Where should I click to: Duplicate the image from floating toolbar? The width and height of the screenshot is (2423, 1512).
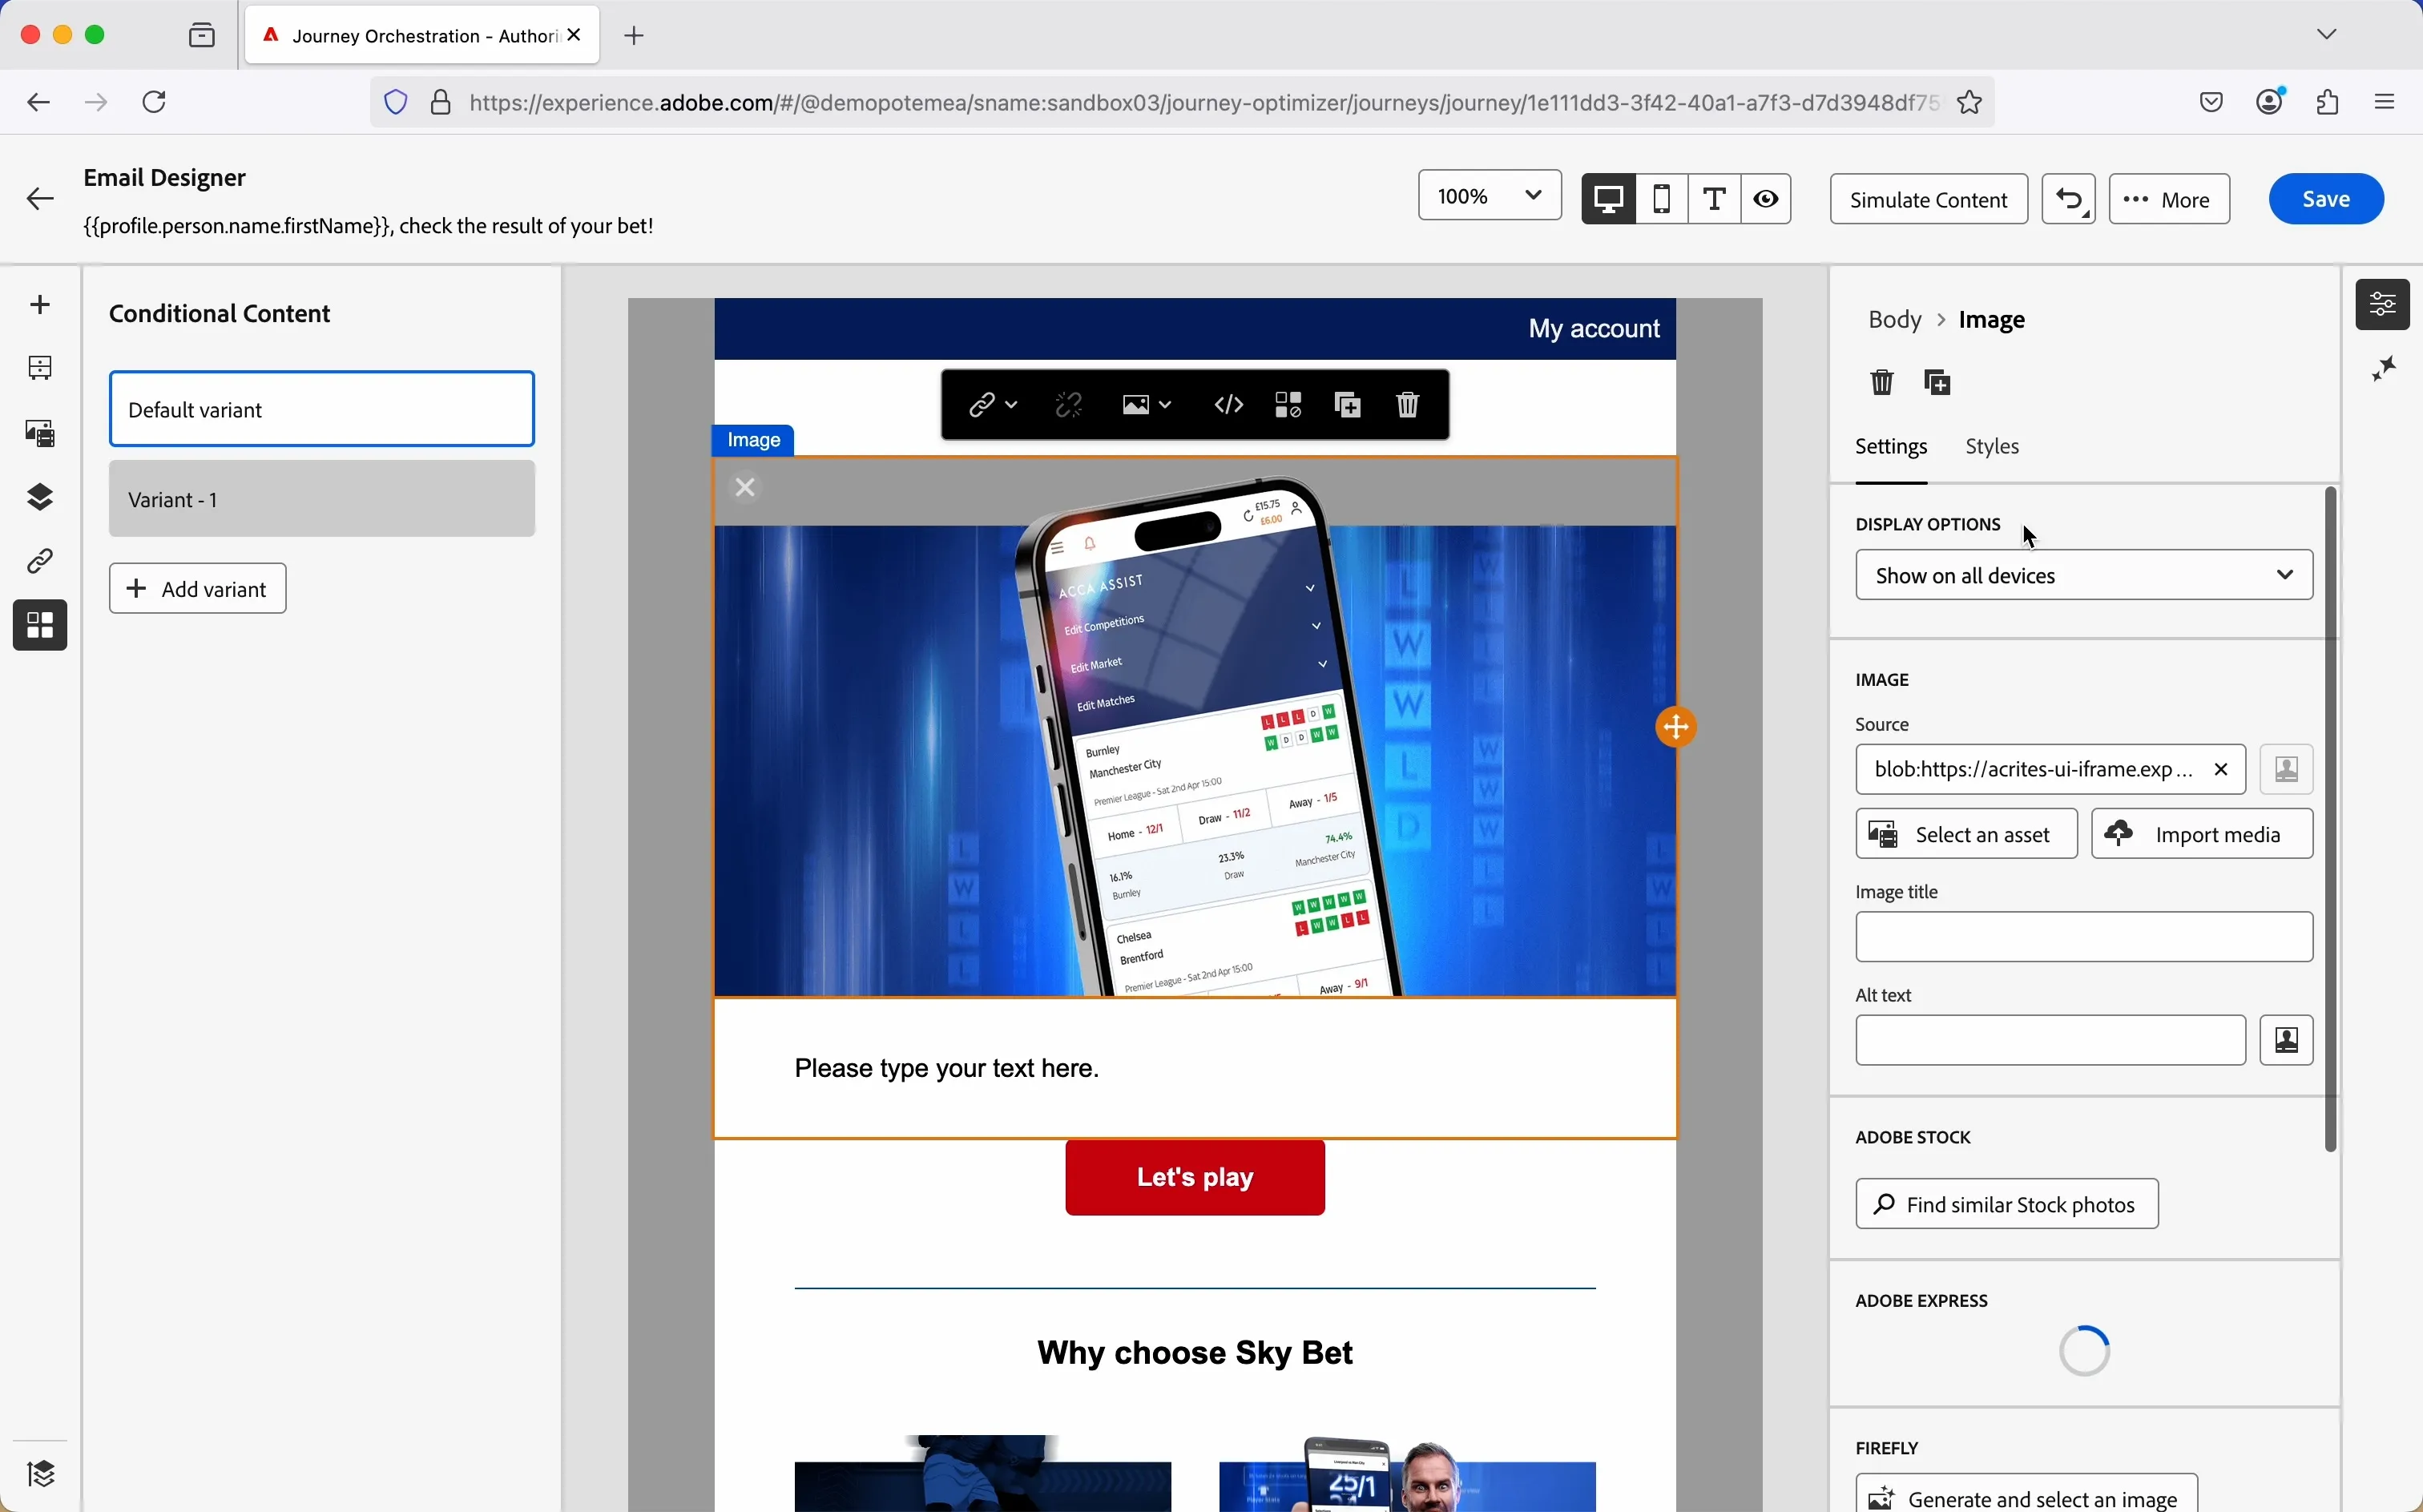(1348, 405)
